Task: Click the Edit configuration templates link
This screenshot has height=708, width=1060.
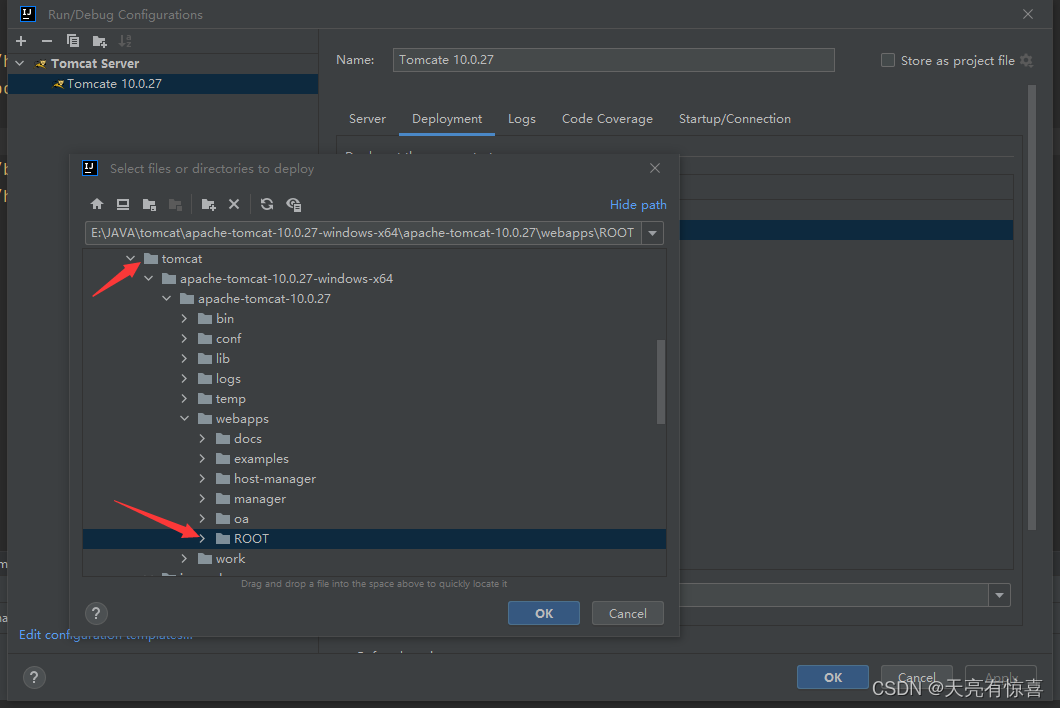Action: click(105, 634)
